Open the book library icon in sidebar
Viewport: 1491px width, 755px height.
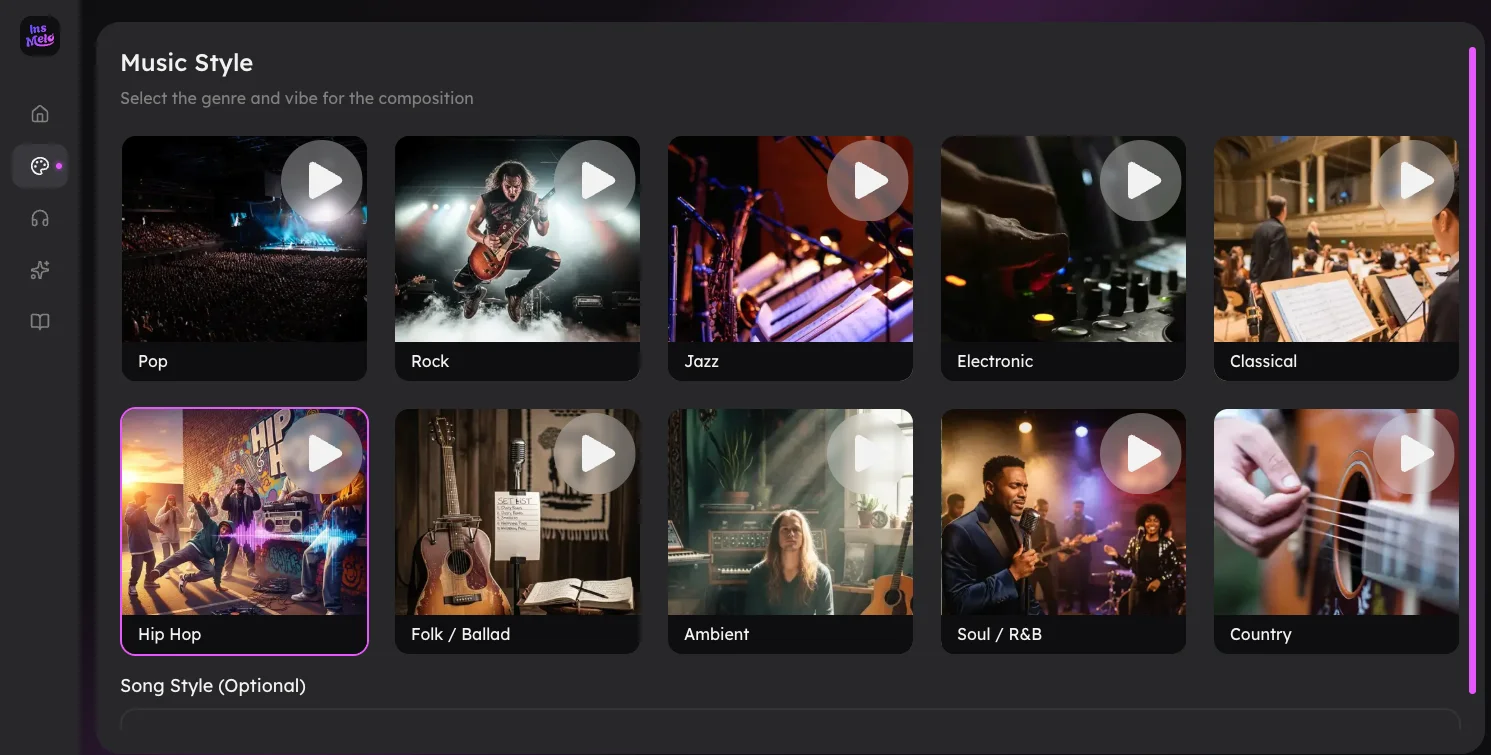pyautogui.click(x=40, y=322)
